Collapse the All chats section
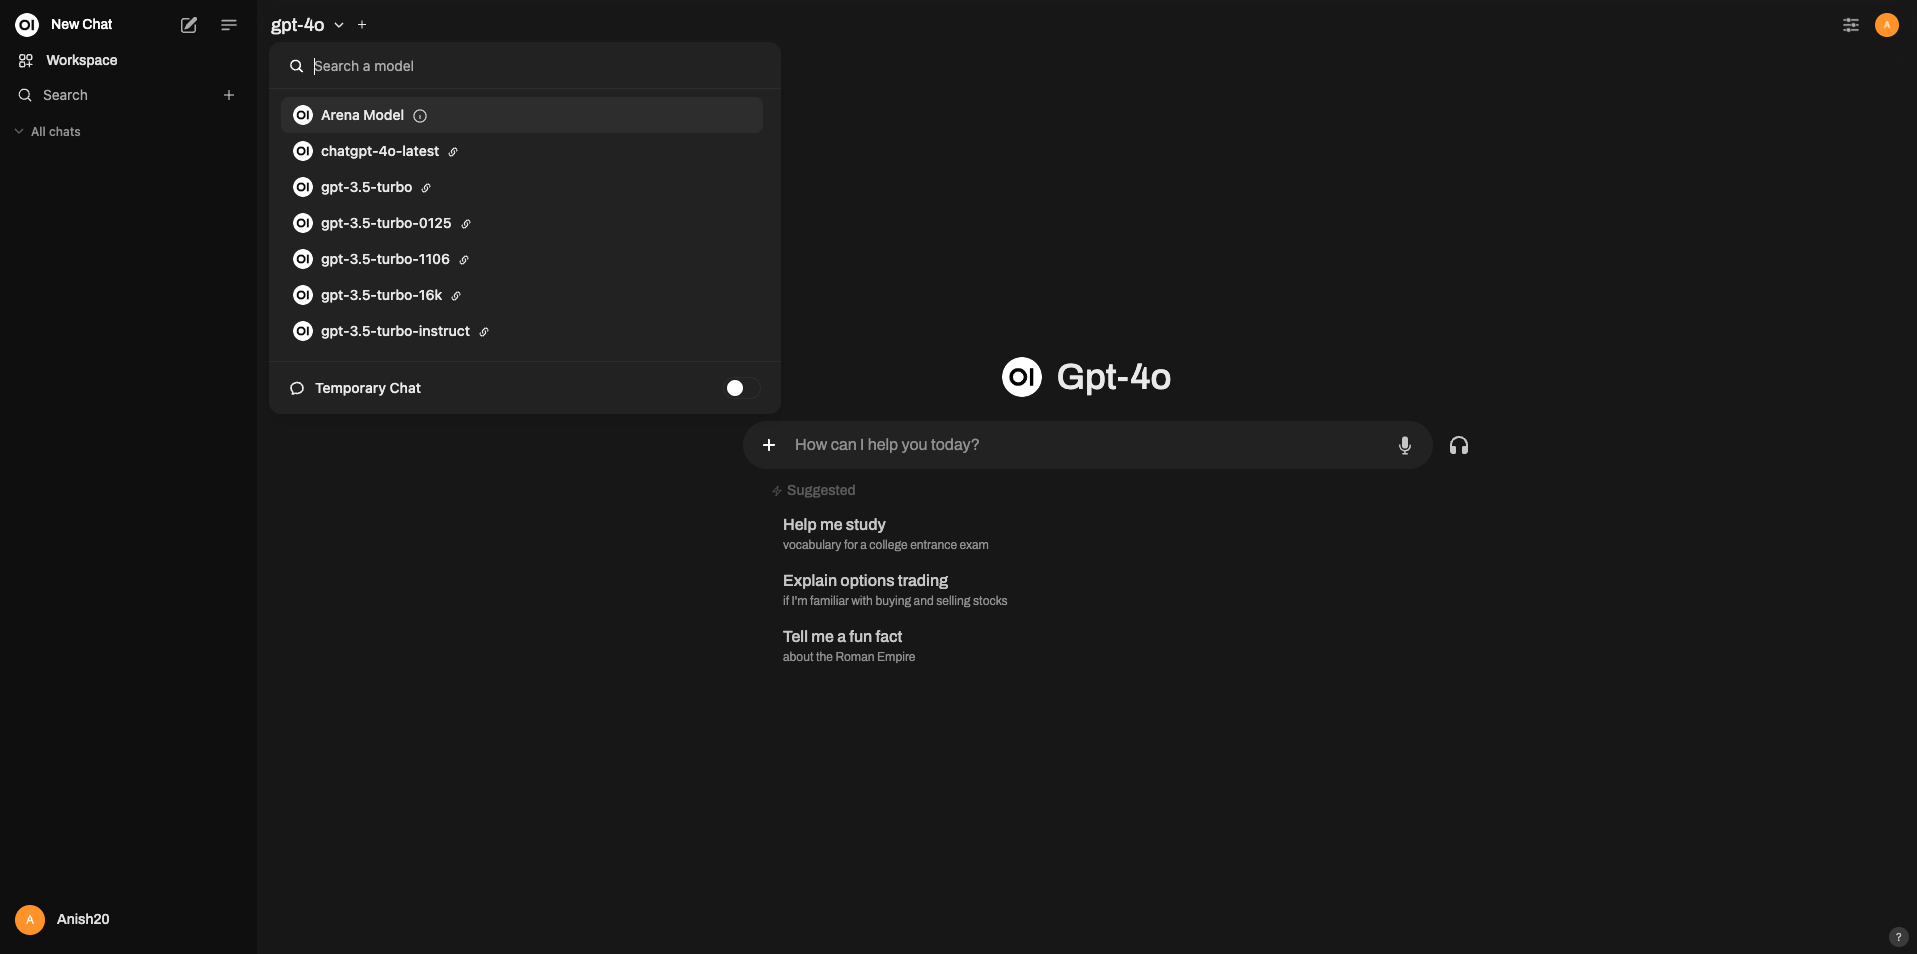 pyautogui.click(x=19, y=131)
